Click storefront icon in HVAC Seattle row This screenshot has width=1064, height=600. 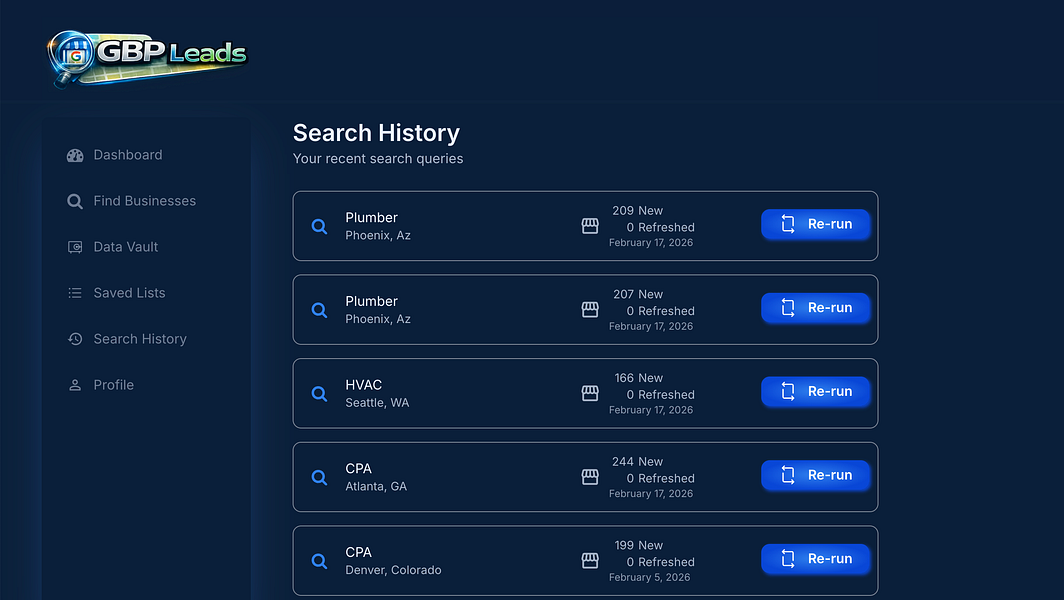[x=590, y=393]
